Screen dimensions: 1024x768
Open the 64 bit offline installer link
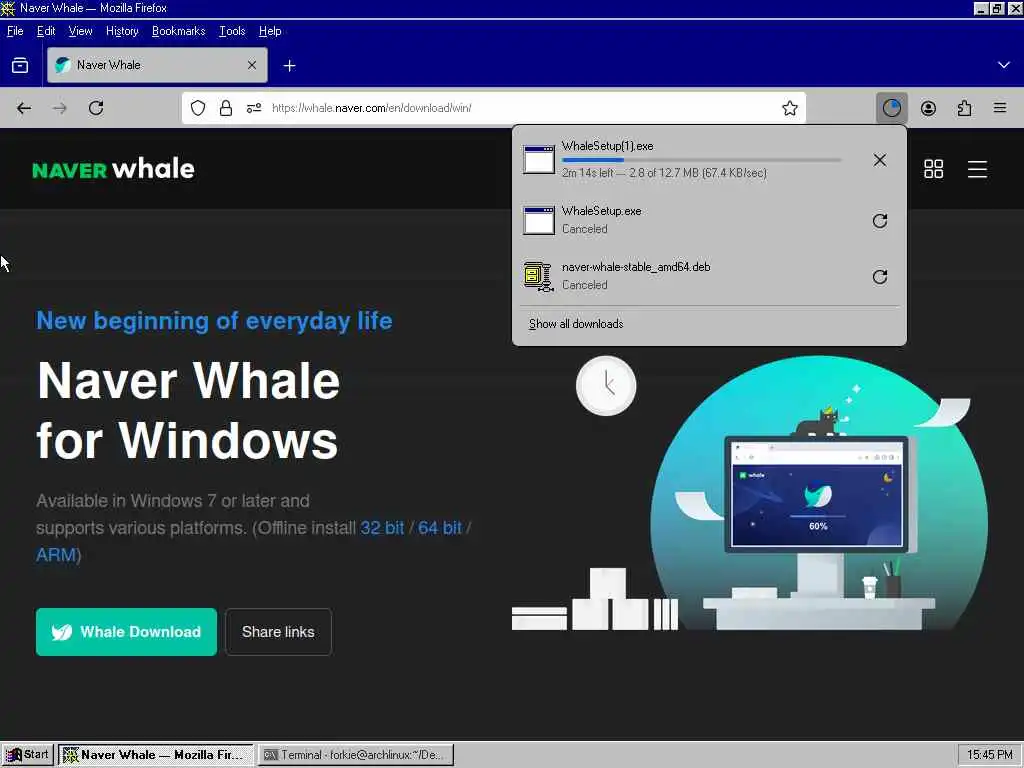click(x=440, y=528)
